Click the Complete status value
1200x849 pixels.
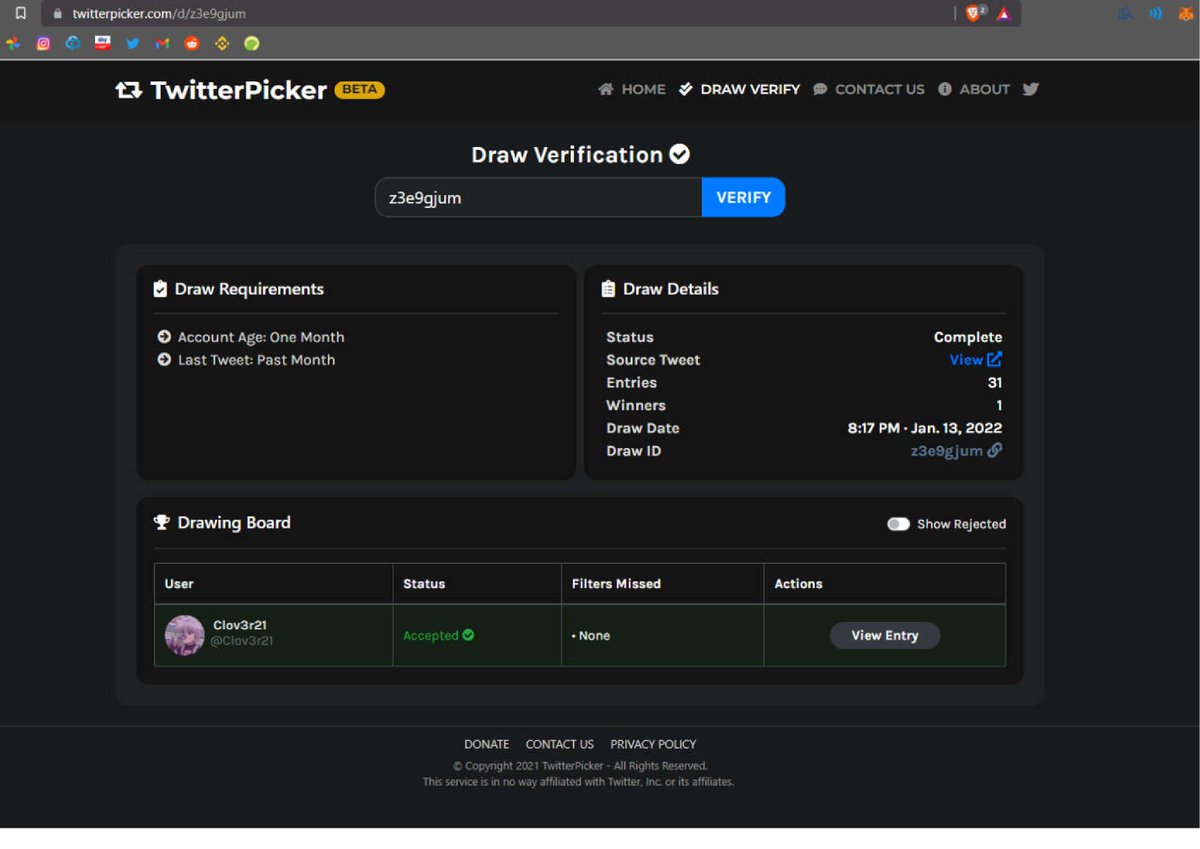968,337
